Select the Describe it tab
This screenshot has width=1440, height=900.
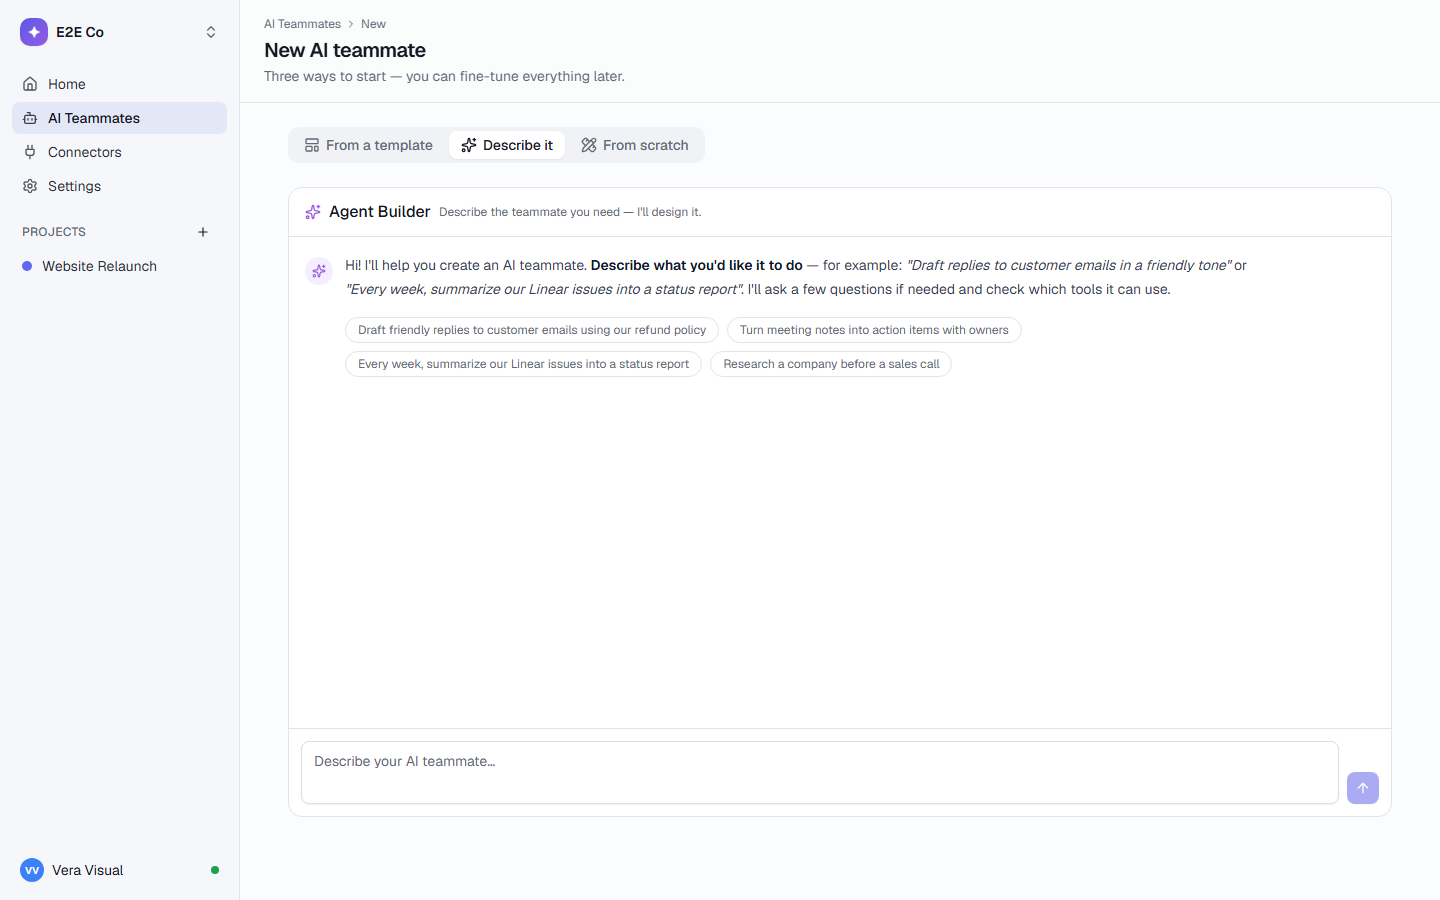tap(507, 145)
